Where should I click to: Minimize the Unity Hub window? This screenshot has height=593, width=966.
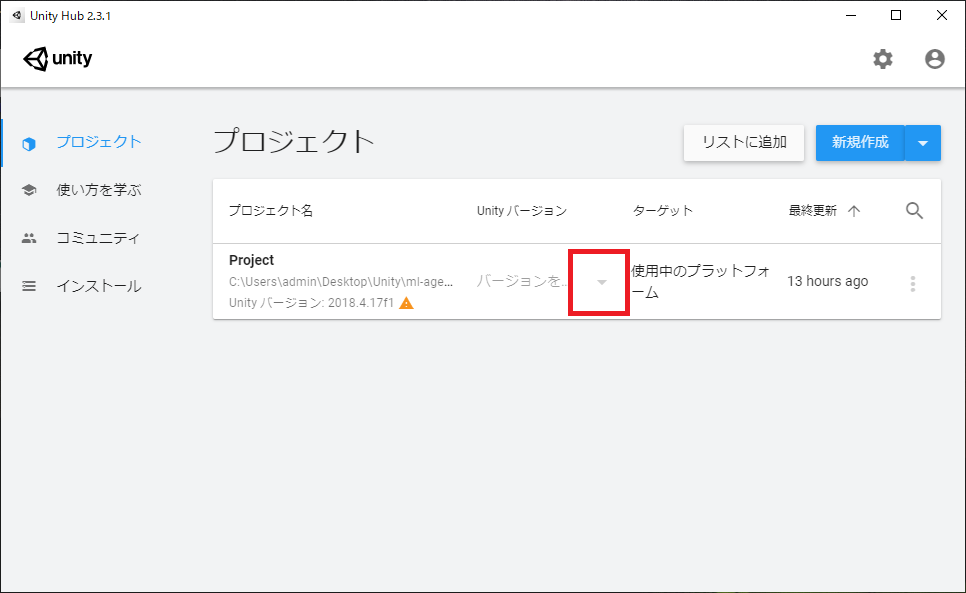(x=851, y=15)
